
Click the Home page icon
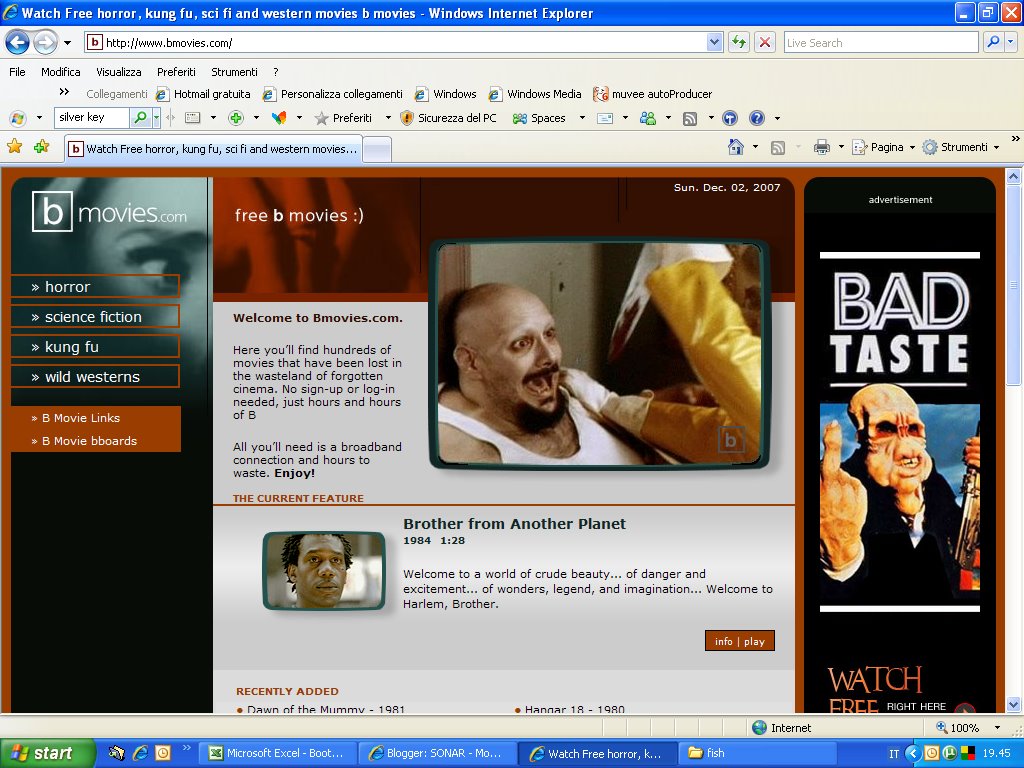click(x=736, y=147)
